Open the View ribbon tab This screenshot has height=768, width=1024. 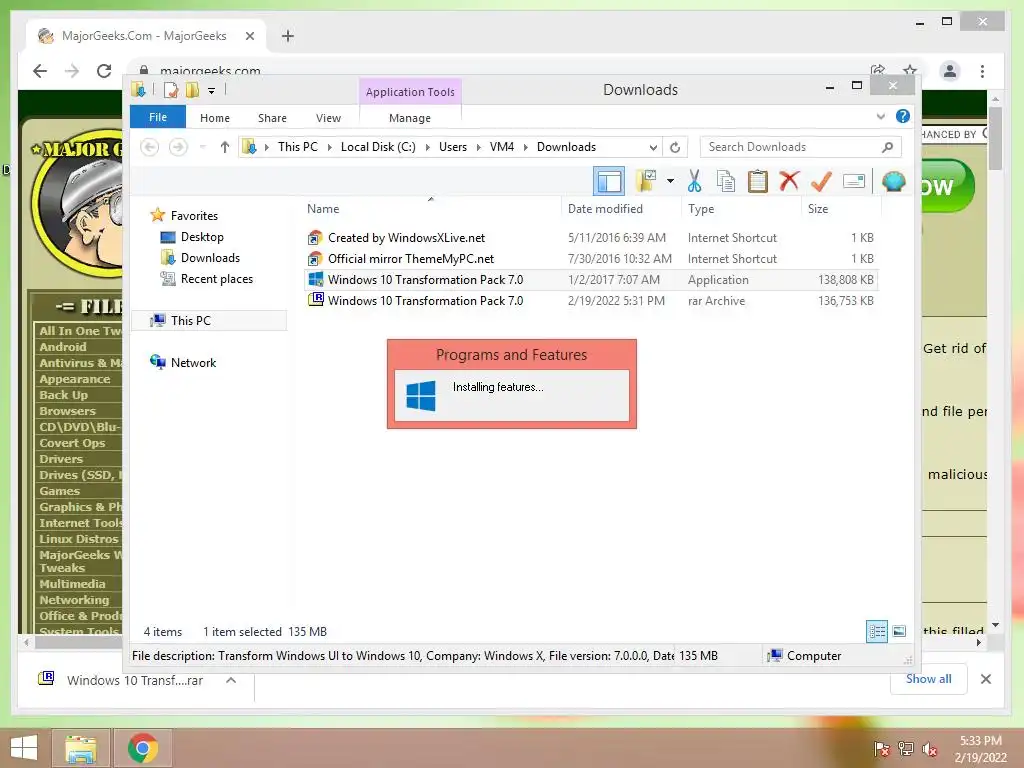(x=328, y=118)
